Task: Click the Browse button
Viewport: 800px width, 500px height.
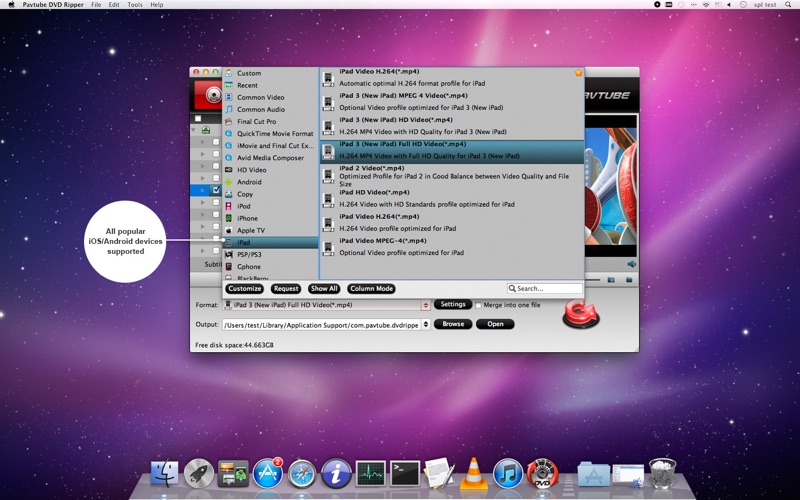Action: [x=453, y=324]
